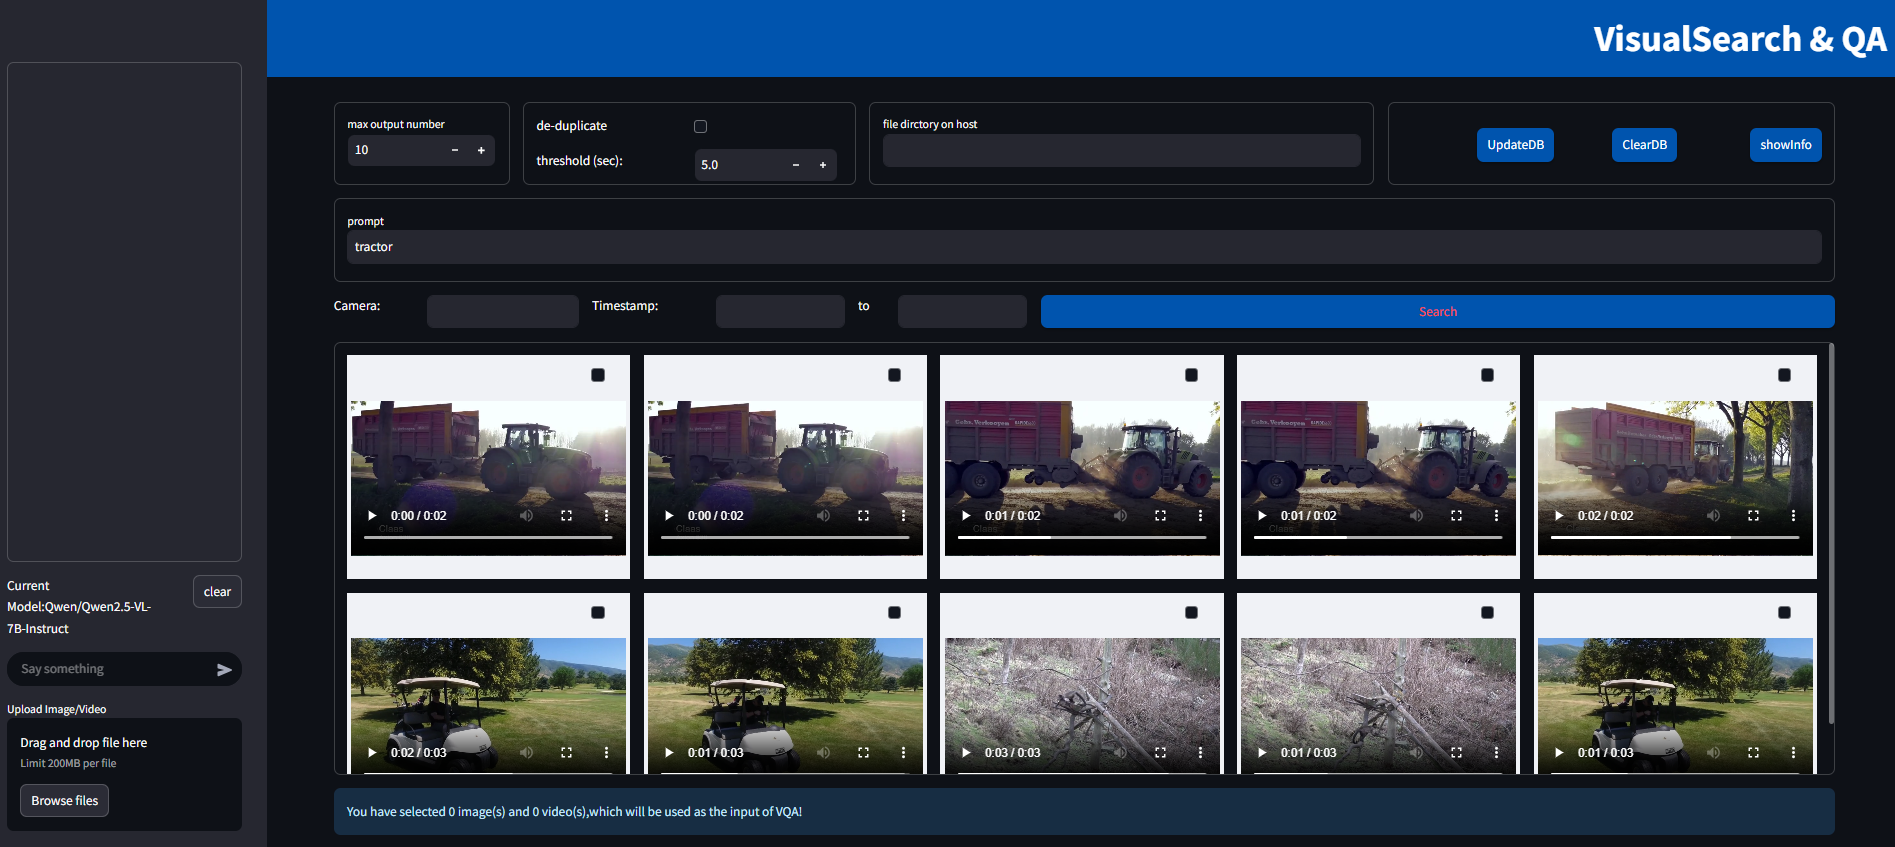The image size is (1895, 847).
Task: Click send arrow in Say something box
Action: pyautogui.click(x=224, y=670)
